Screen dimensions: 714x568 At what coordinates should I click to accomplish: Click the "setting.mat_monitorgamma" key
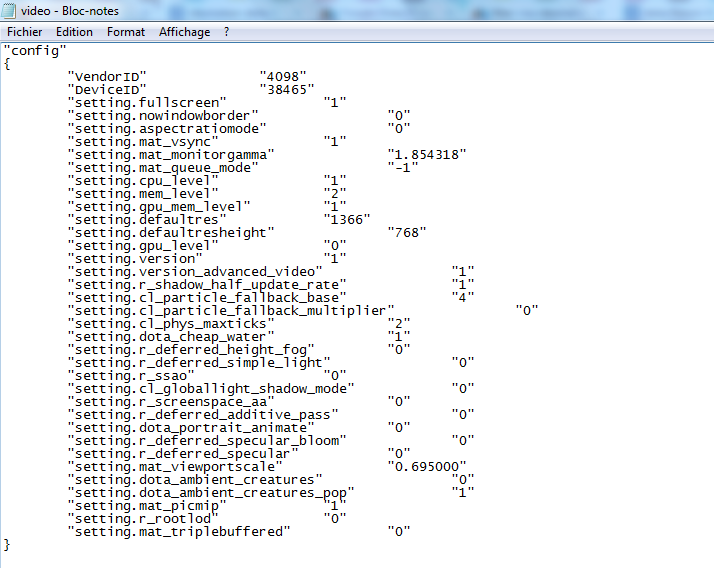pyautogui.click(x=171, y=155)
